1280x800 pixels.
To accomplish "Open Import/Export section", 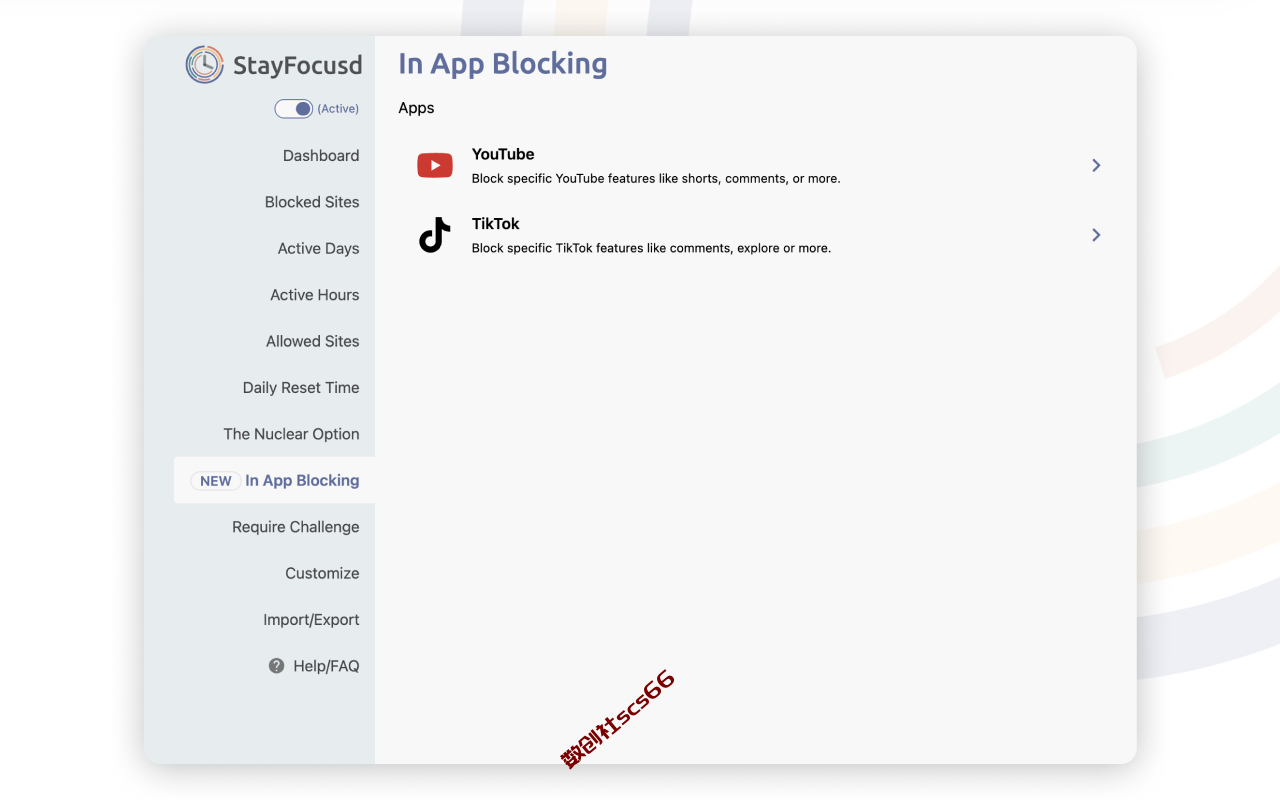I will pos(312,620).
